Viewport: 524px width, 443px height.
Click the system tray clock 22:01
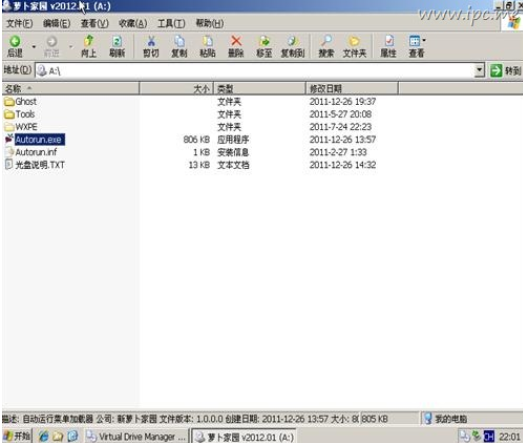[510, 436]
